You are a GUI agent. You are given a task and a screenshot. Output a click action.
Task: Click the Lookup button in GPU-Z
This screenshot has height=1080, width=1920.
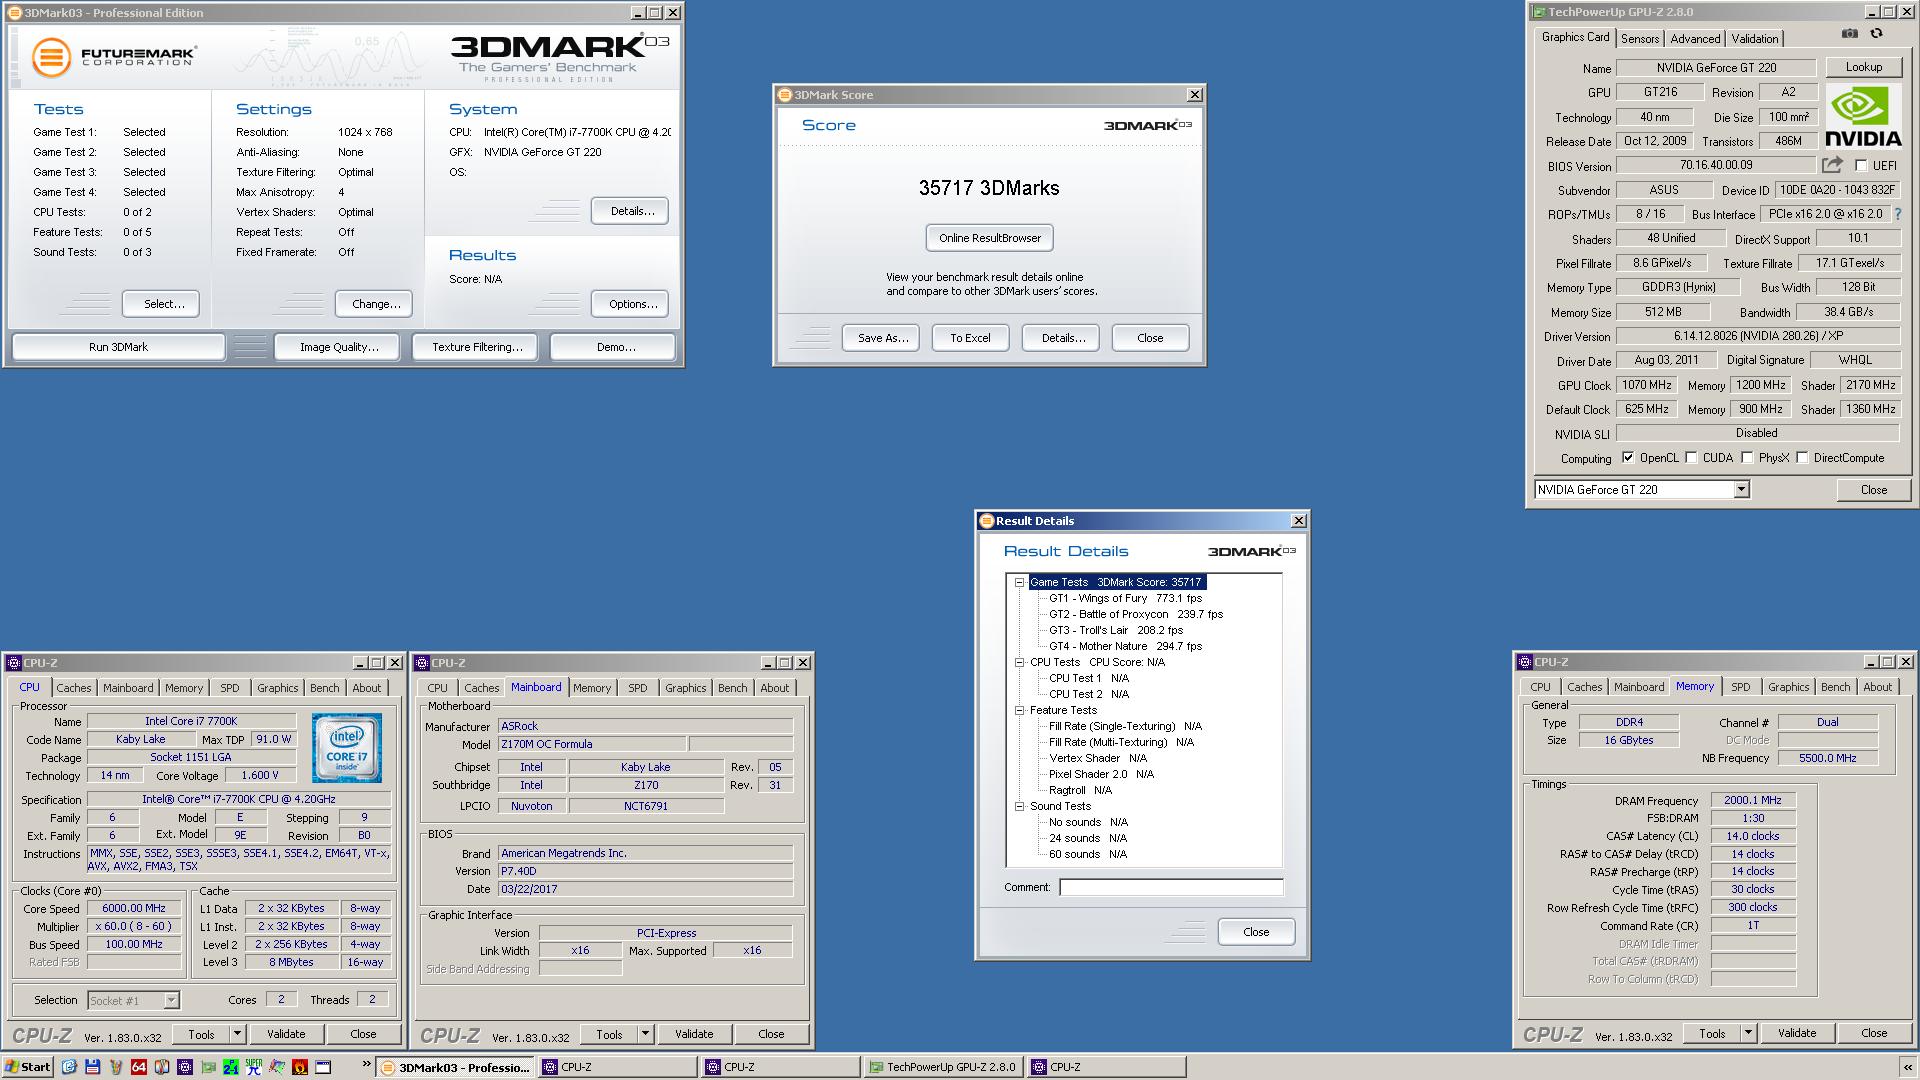(1864, 67)
